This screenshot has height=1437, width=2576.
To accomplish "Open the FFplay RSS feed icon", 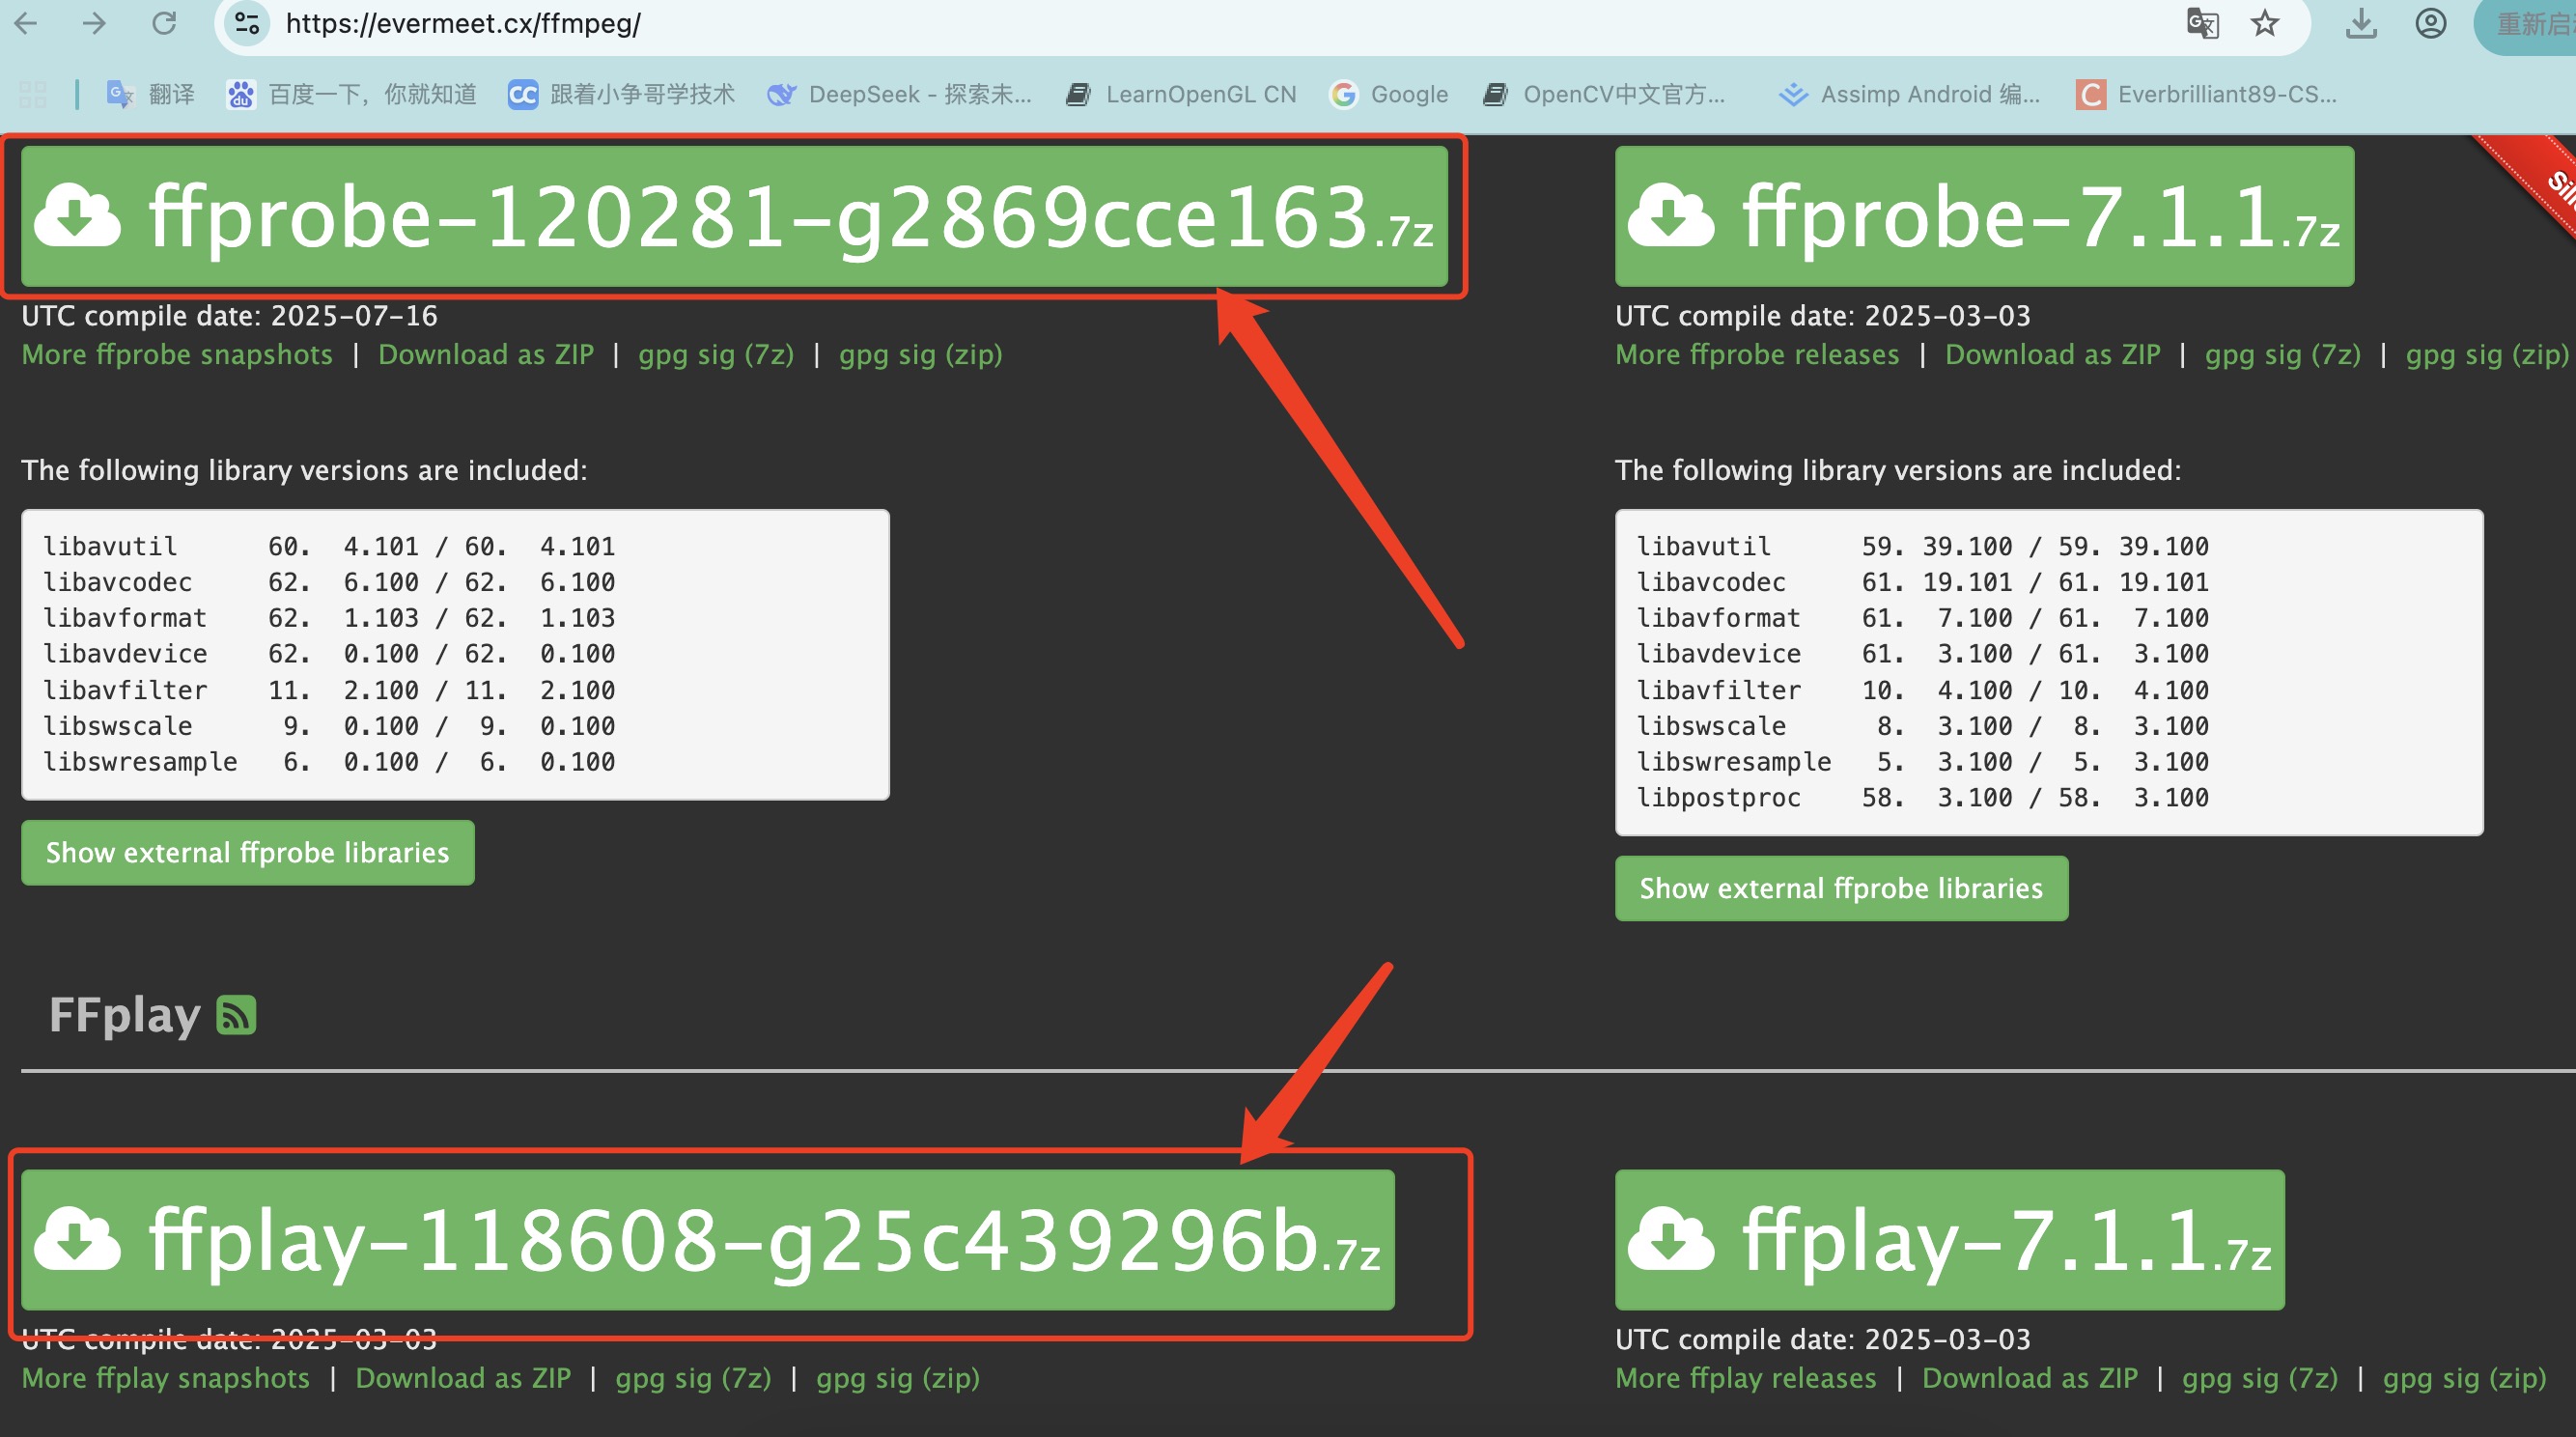I will pos(236,1015).
